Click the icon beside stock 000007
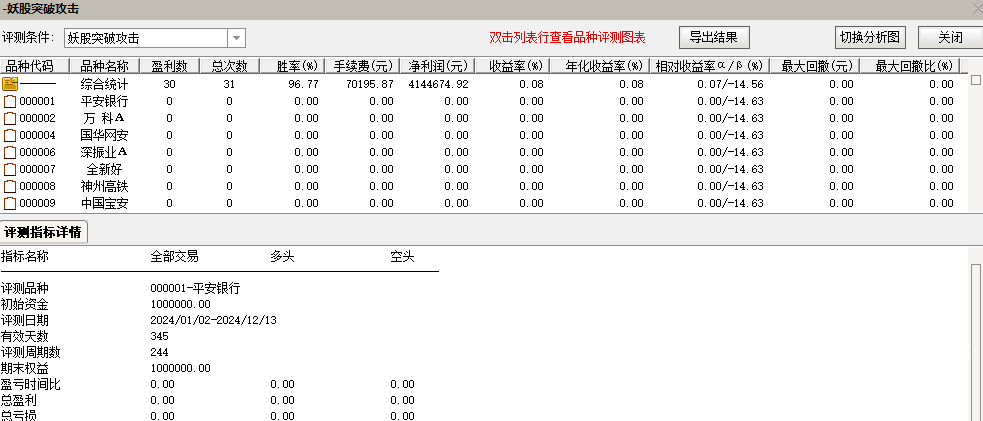Screen dimensions: 983x421 [x=10, y=169]
